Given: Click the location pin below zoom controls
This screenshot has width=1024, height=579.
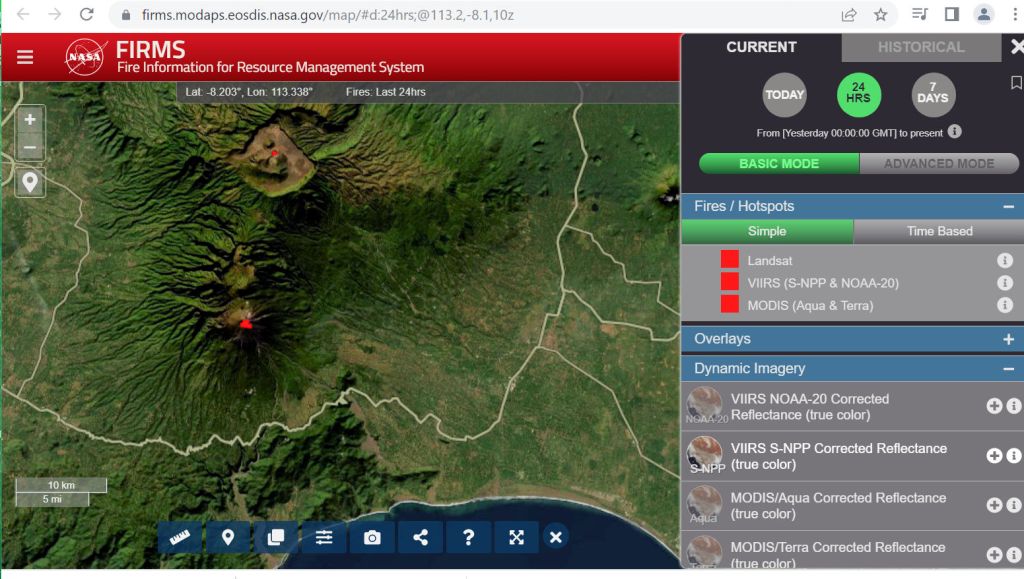Looking at the screenshot, I should (x=30, y=182).
